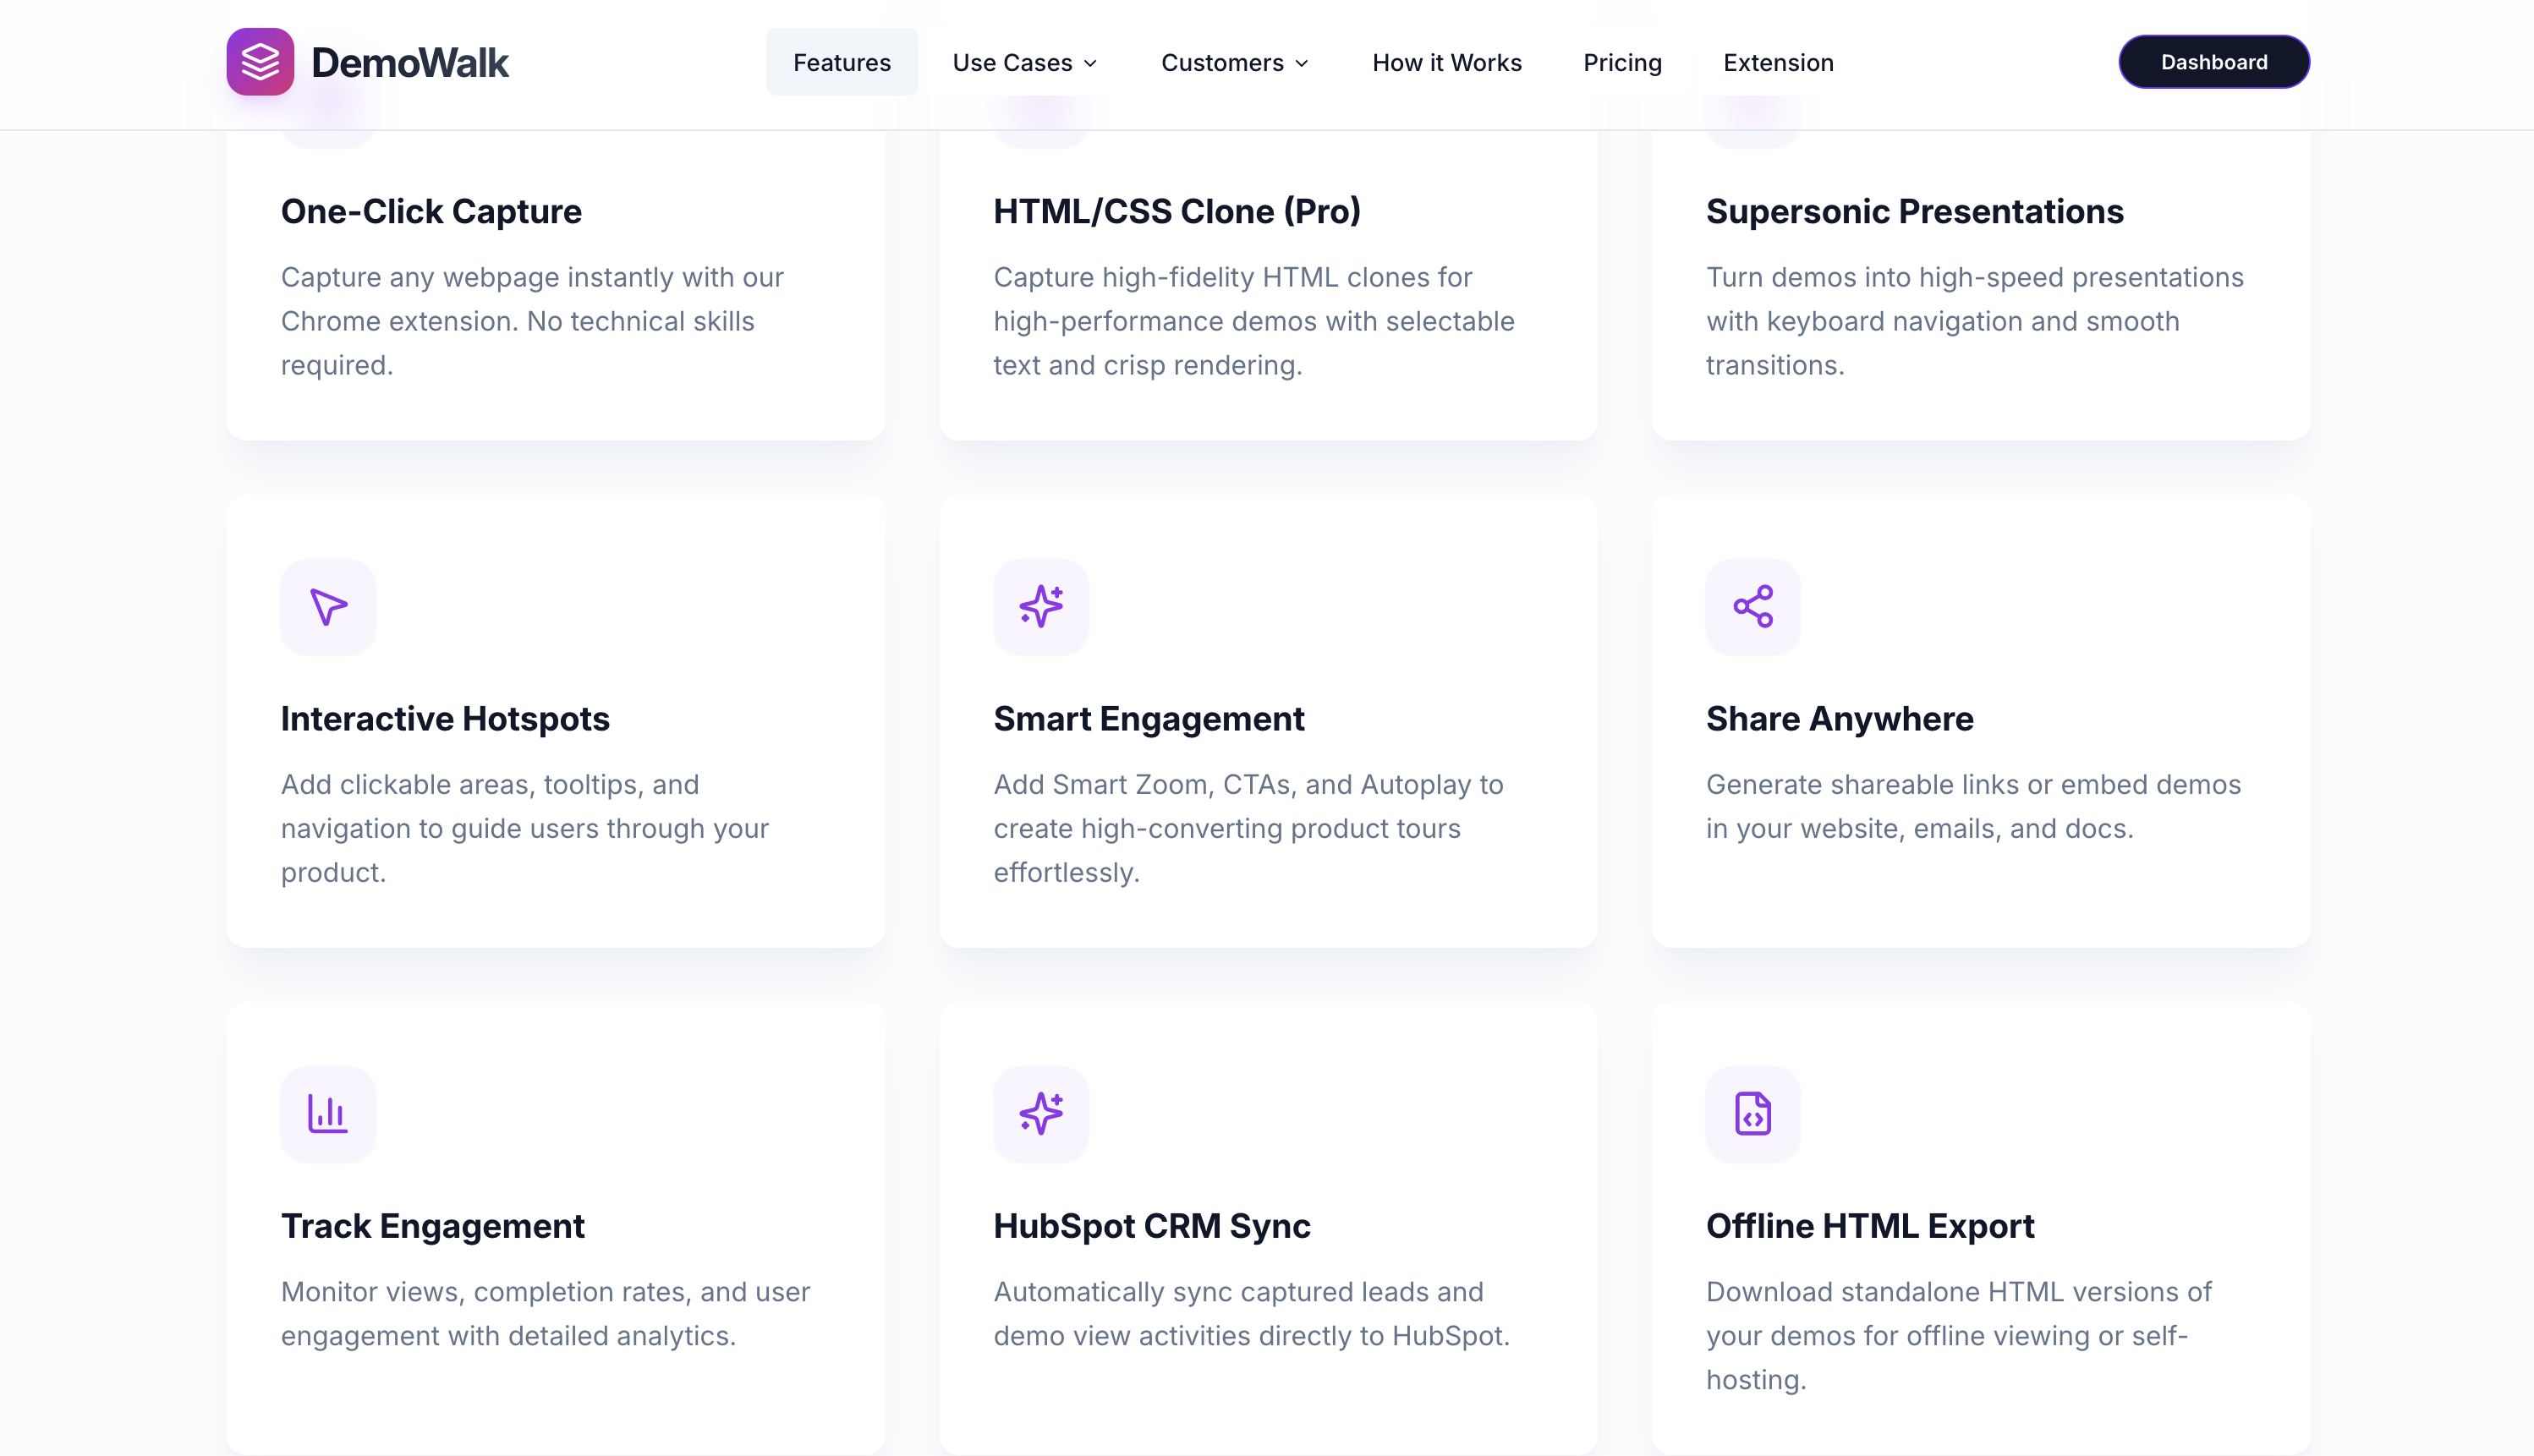Expand the Customers dropdown chevron
This screenshot has width=2534, height=1456.
pyautogui.click(x=1302, y=63)
